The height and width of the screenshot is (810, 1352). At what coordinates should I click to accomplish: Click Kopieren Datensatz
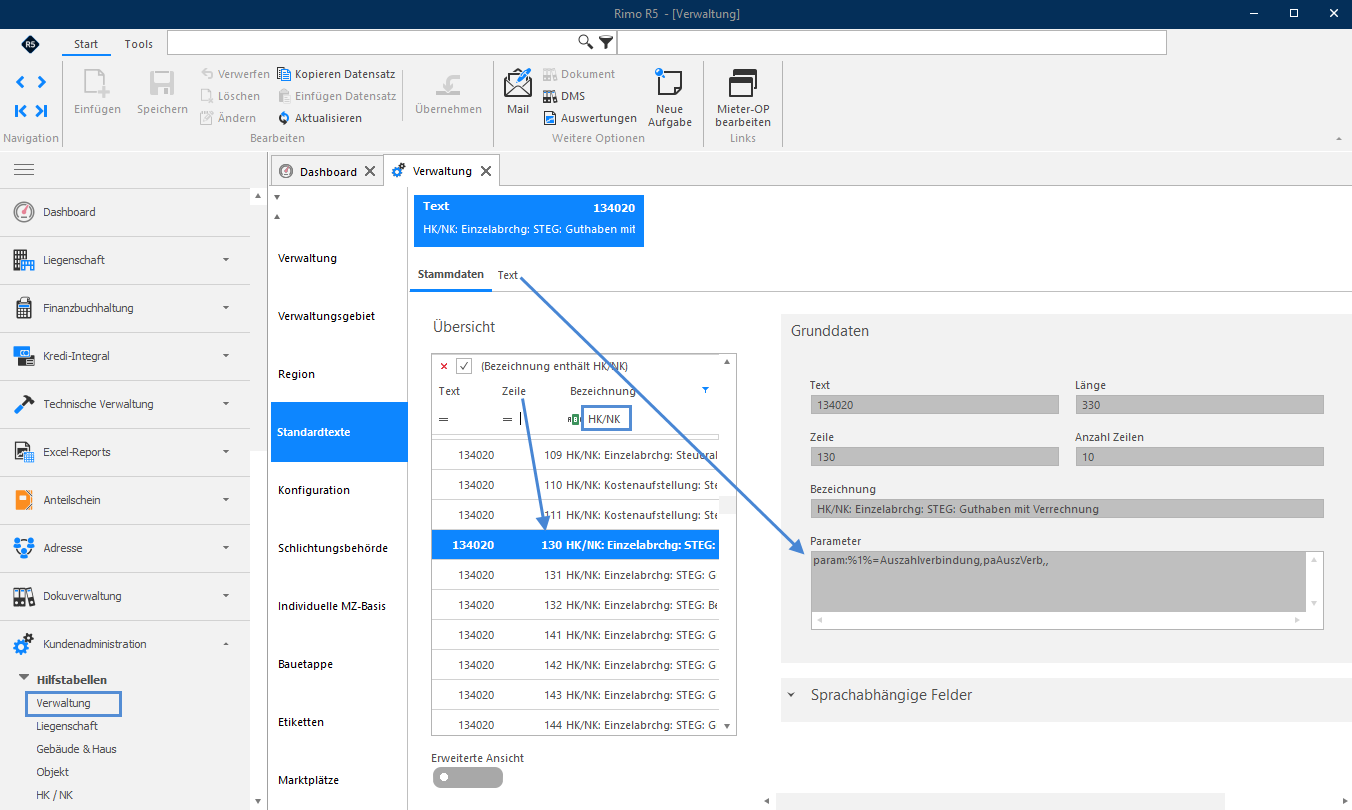[336, 74]
